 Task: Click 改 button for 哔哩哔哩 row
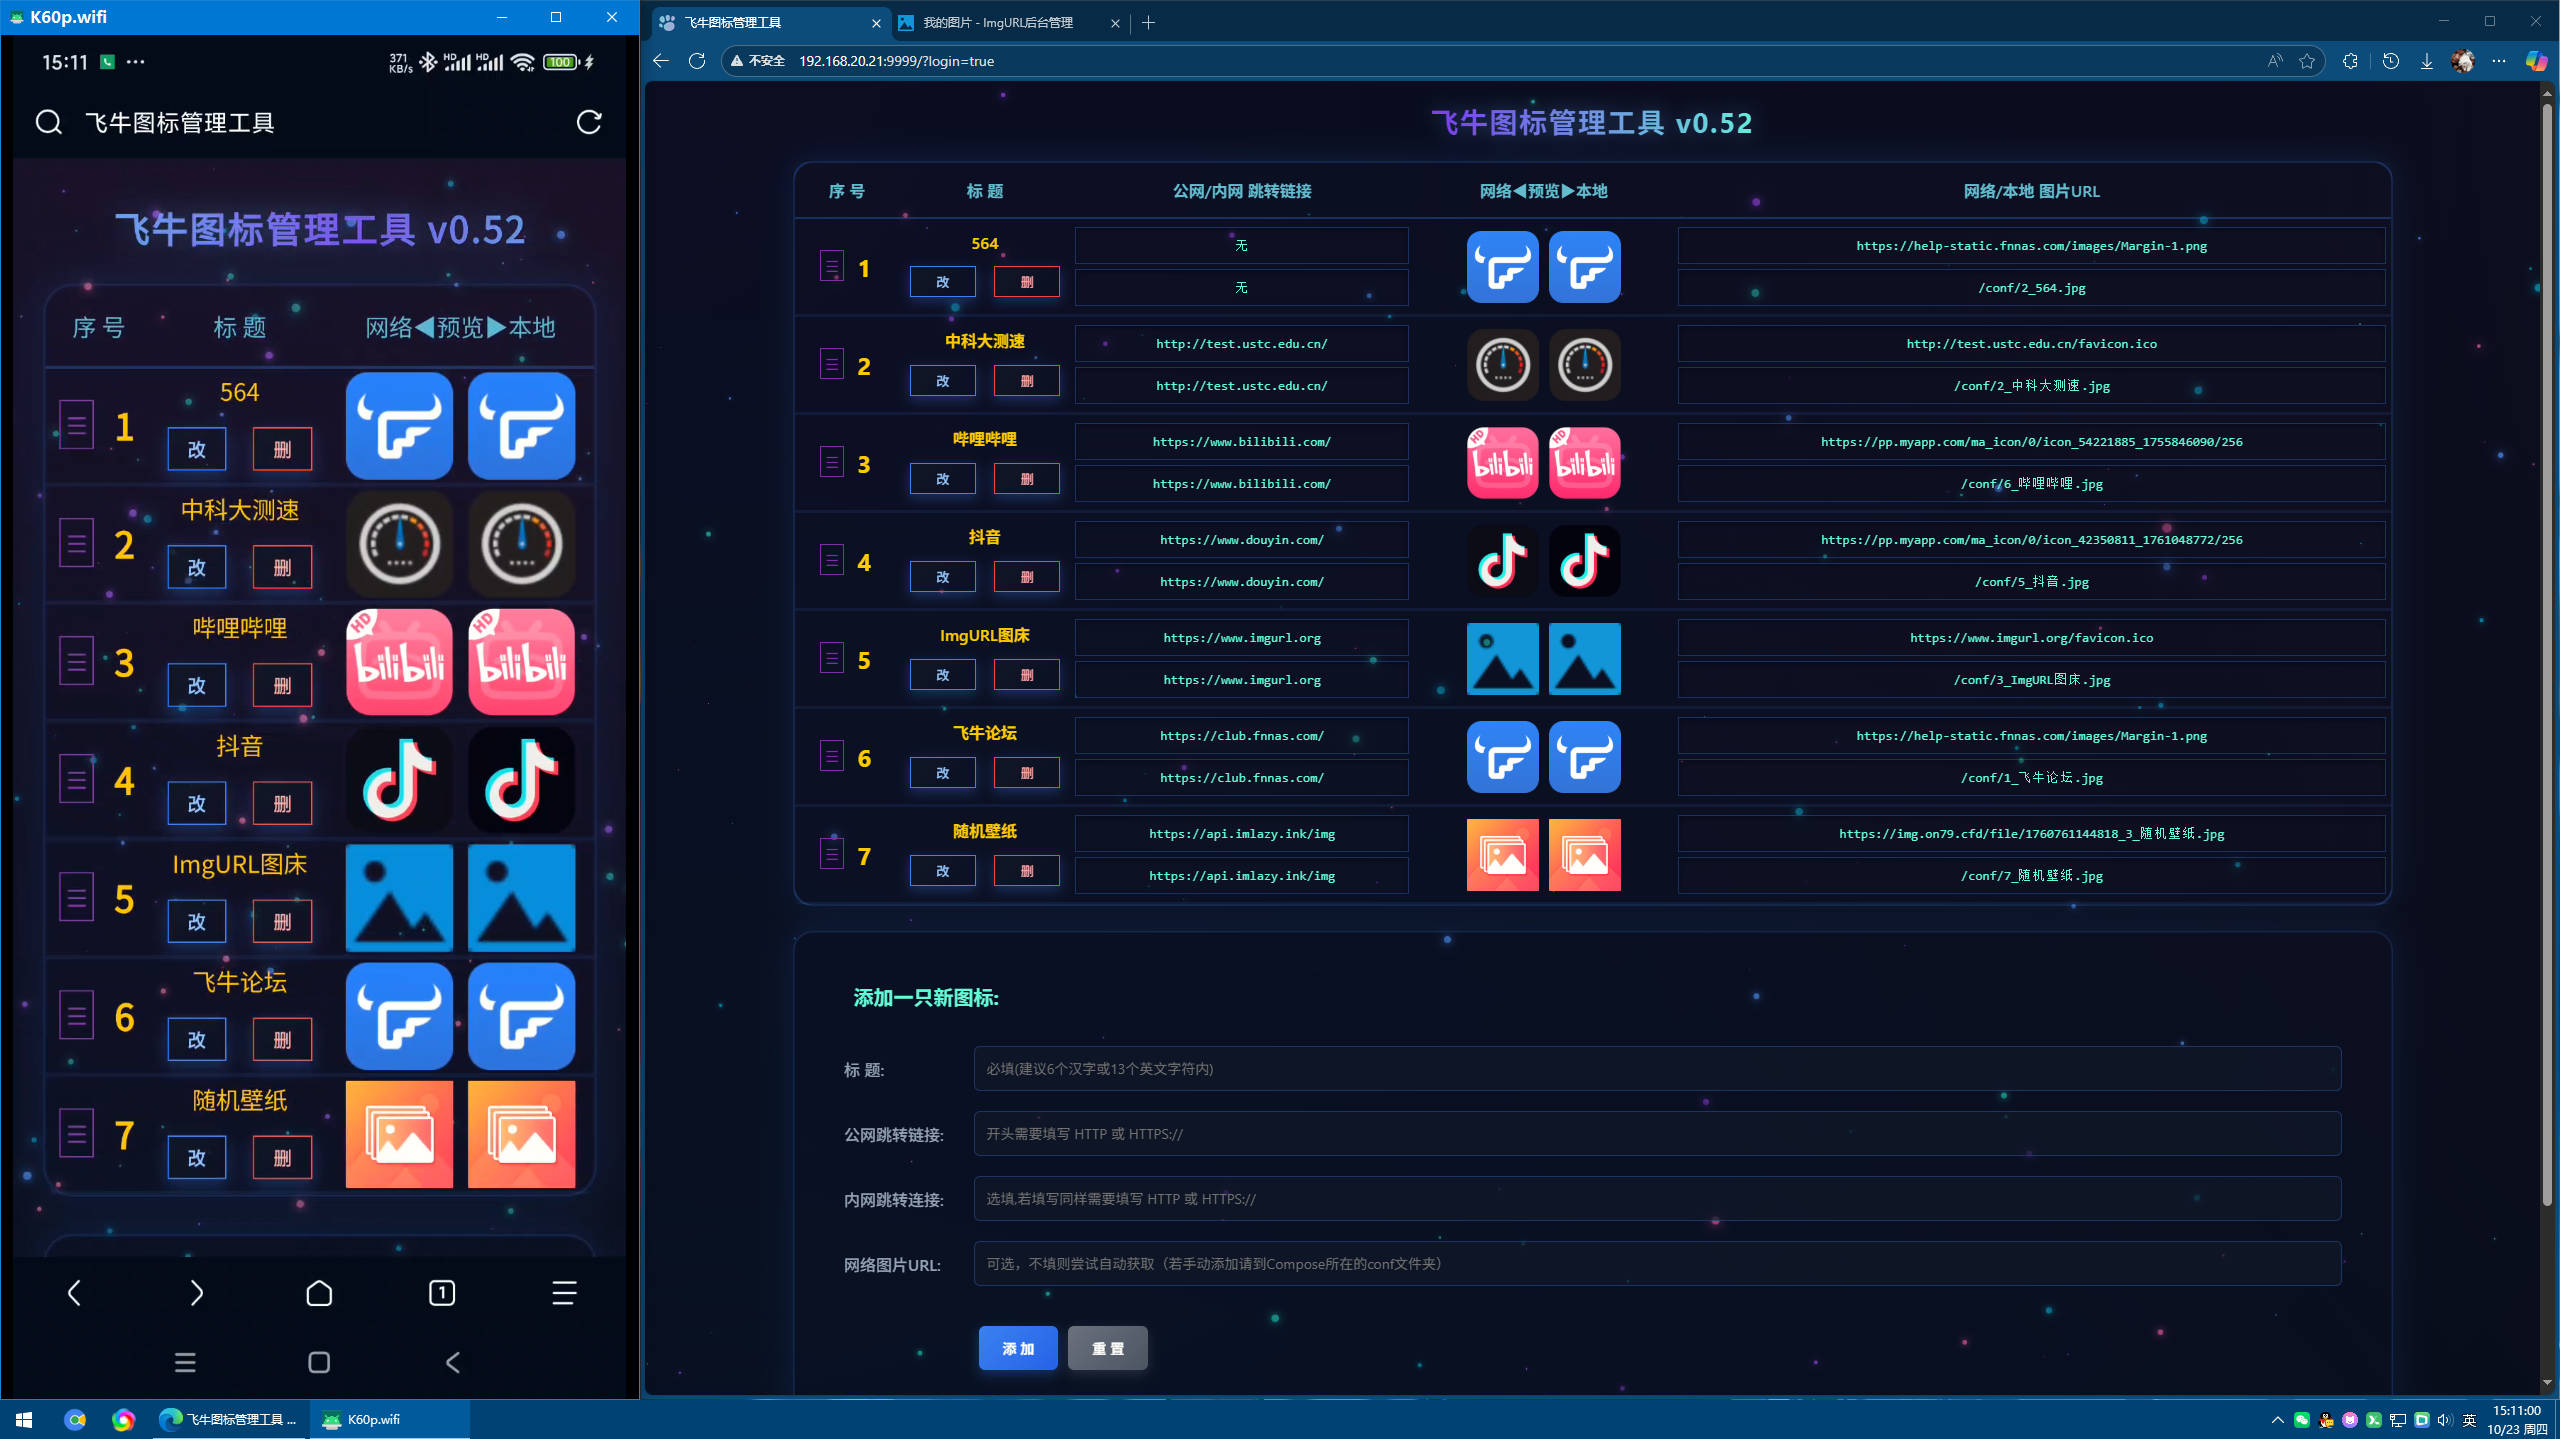pyautogui.click(x=942, y=479)
